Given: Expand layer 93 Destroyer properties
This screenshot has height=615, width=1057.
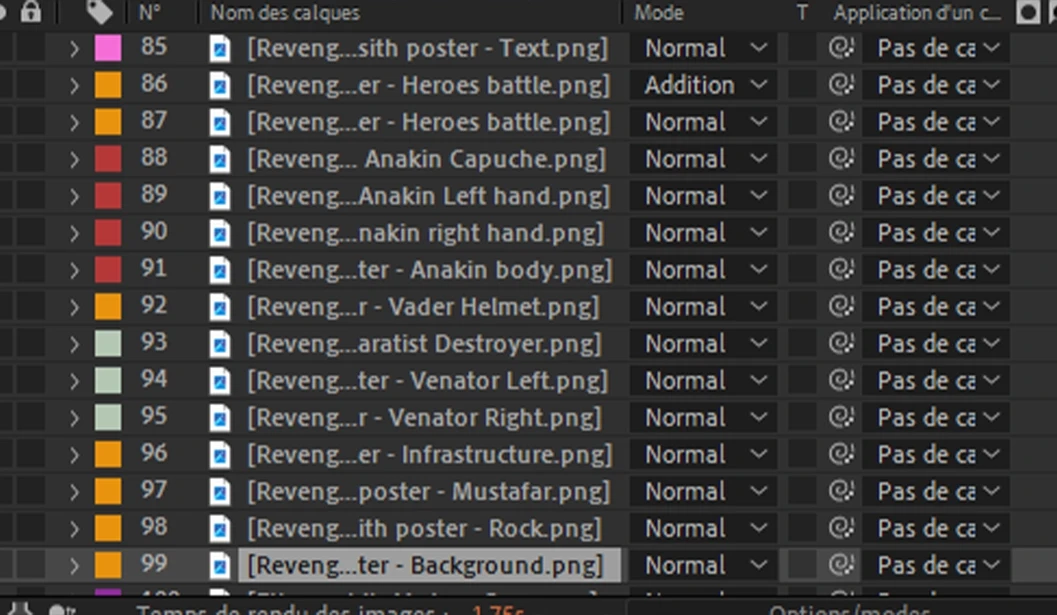Looking at the screenshot, I should pyautogui.click(x=74, y=344).
